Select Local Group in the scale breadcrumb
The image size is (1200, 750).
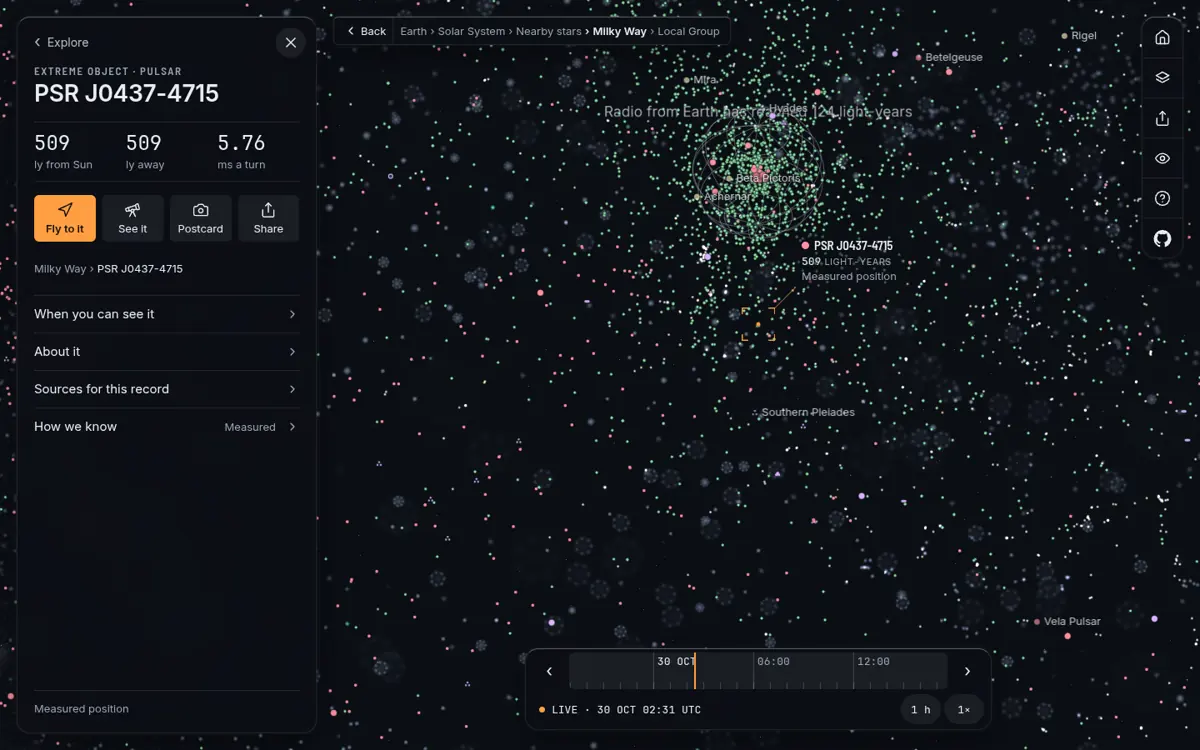[x=689, y=31]
